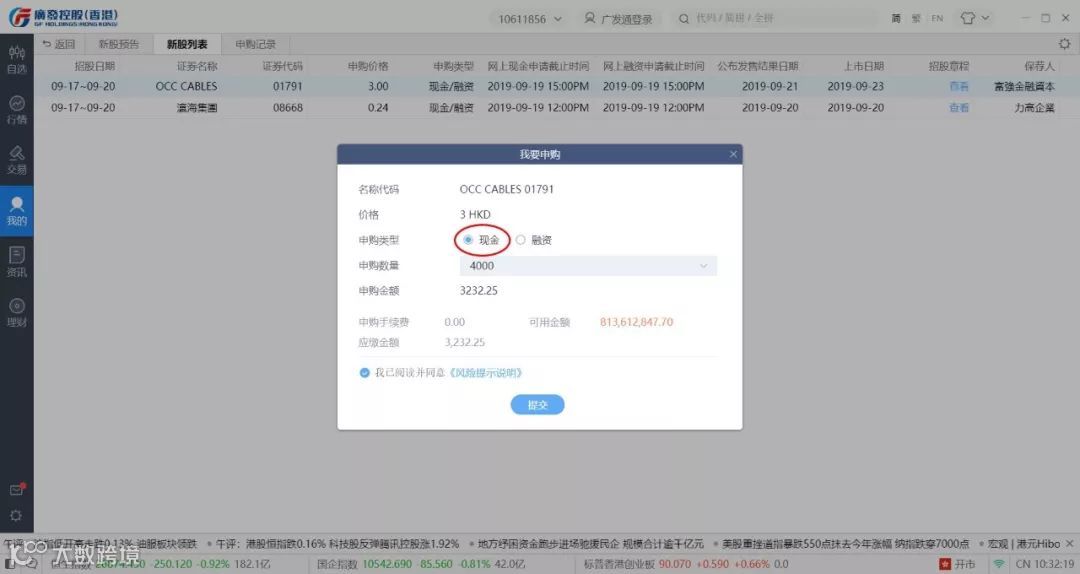Screen dimensions: 1080x574
Task: Open the 资讯 news sidebar icon
Action: pyautogui.click(x=17, y=262)
